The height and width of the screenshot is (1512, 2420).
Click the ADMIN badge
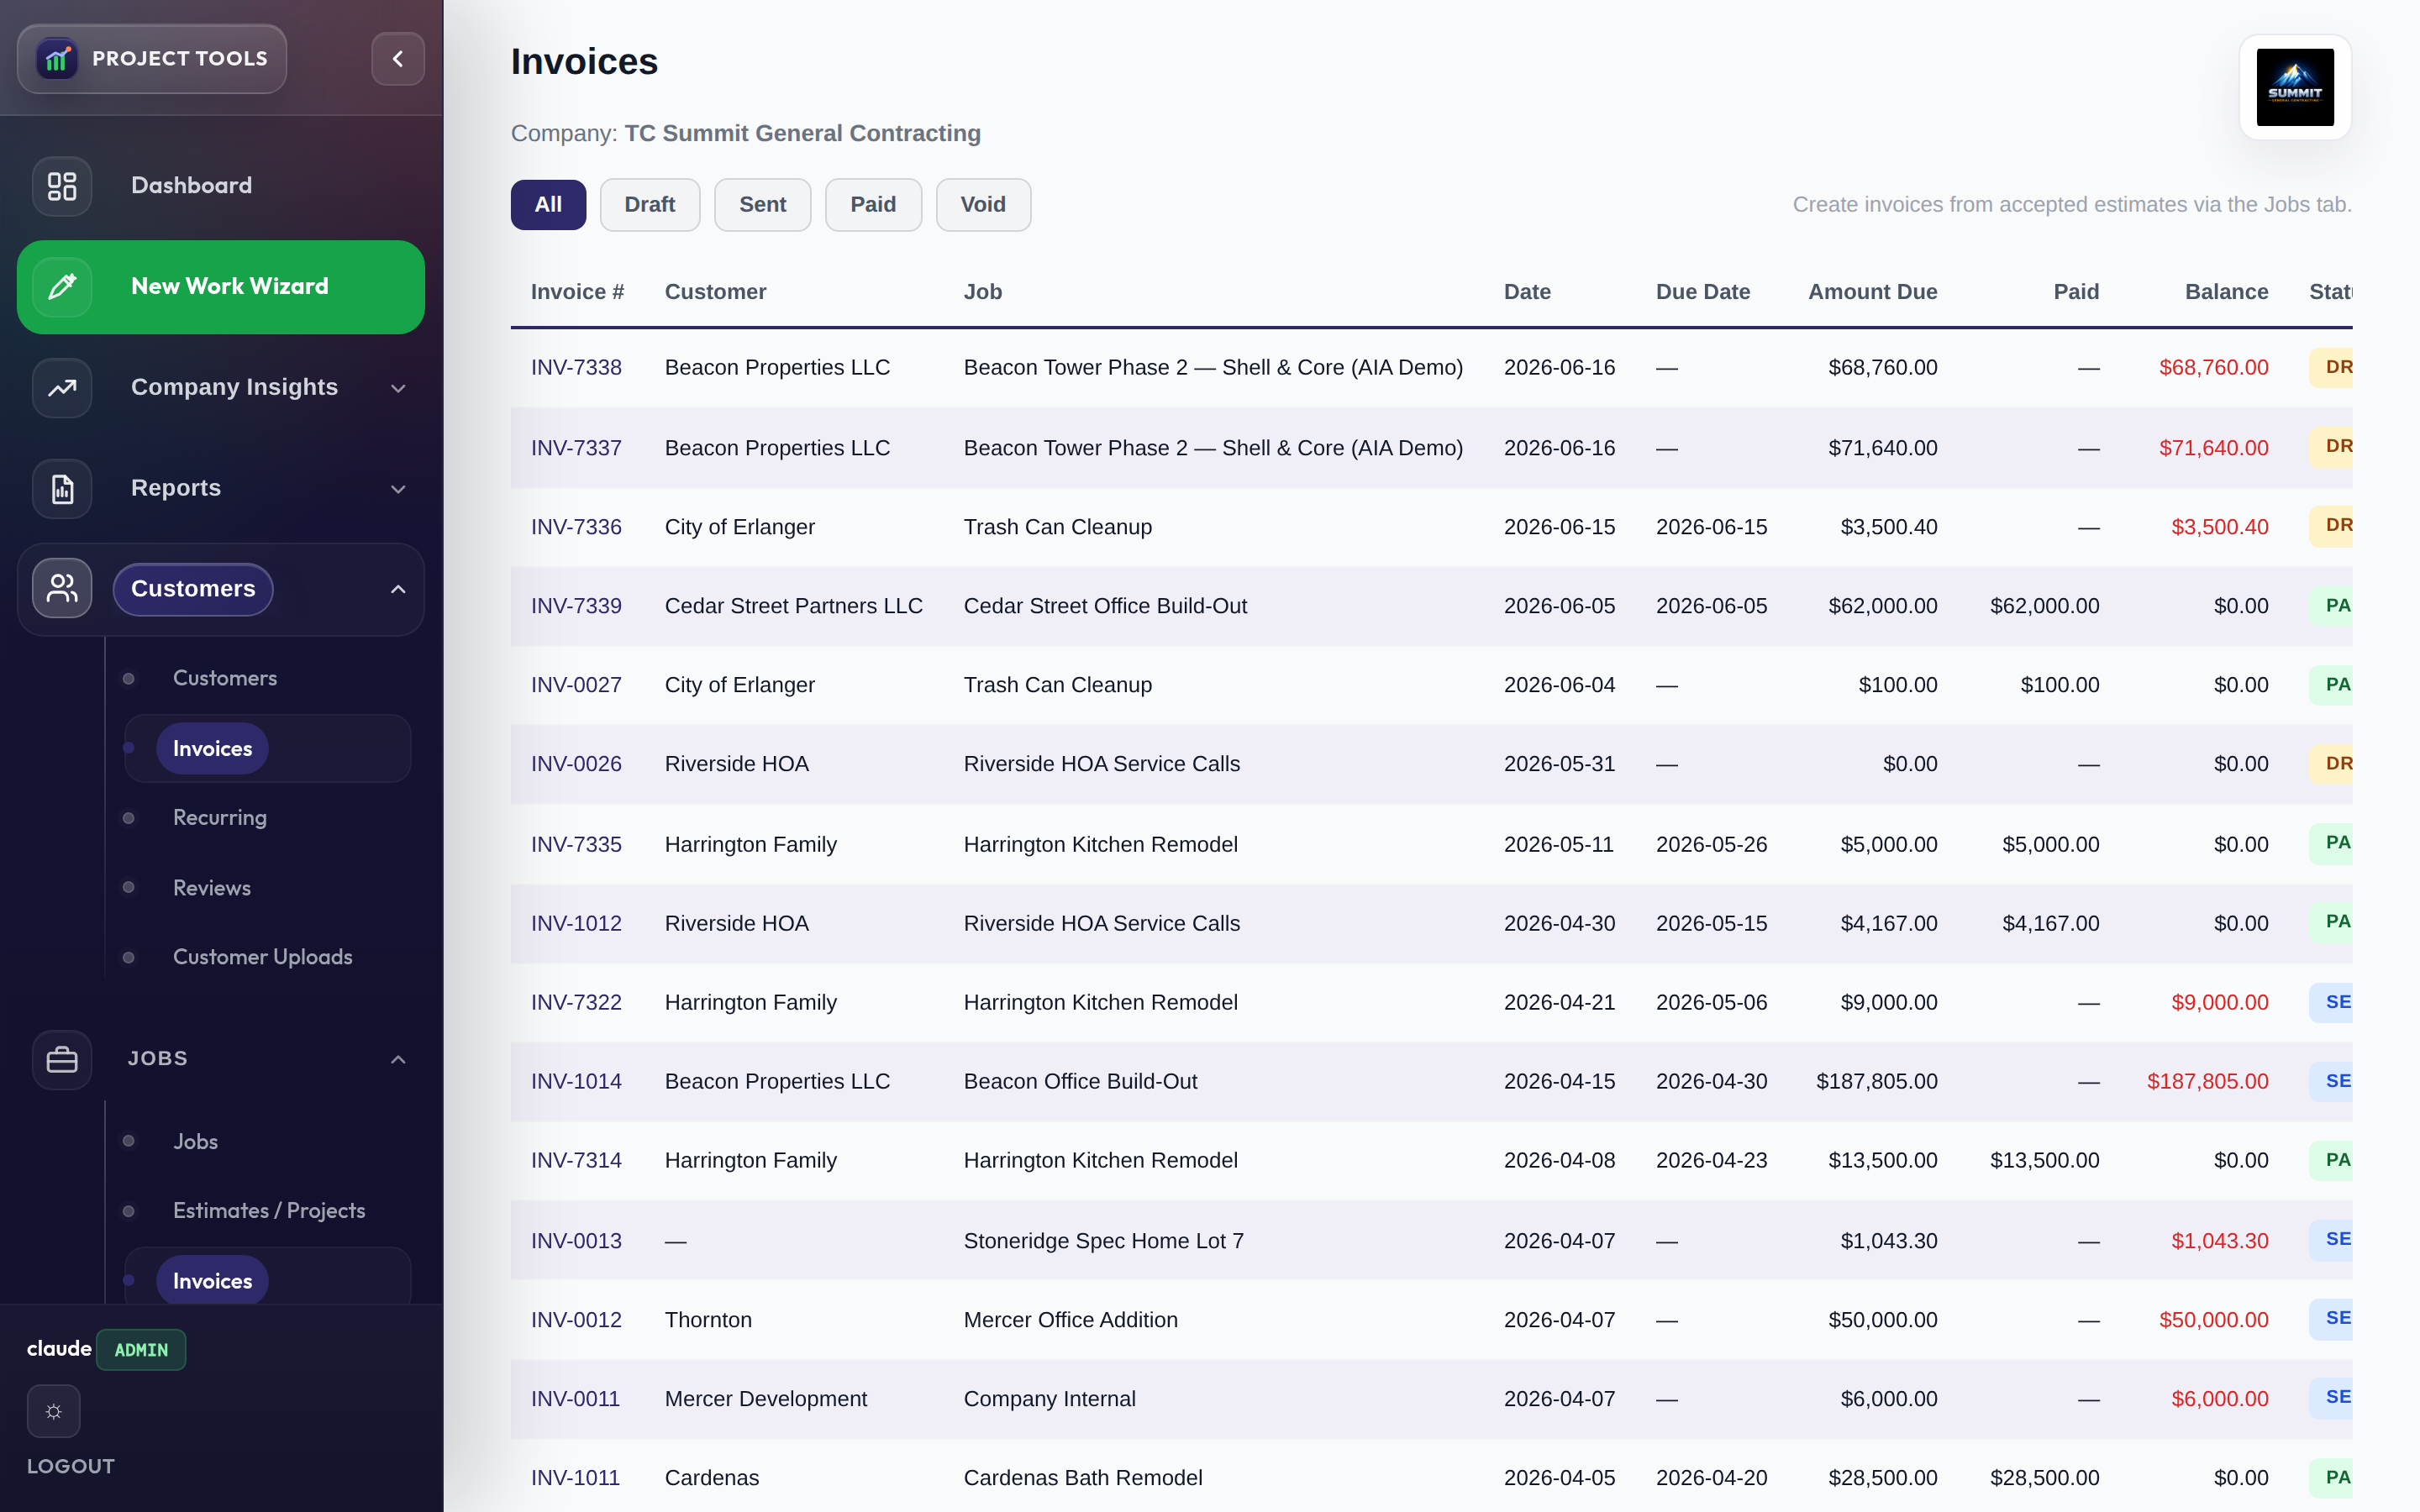click(141, 1349)
